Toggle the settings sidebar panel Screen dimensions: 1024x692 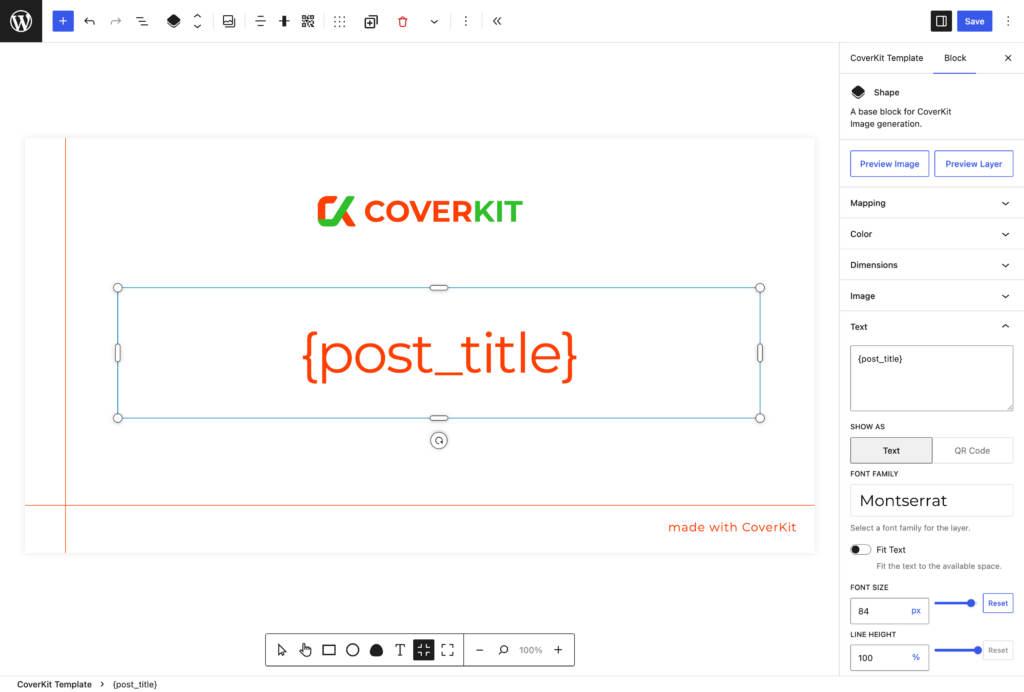pos(941,21)
